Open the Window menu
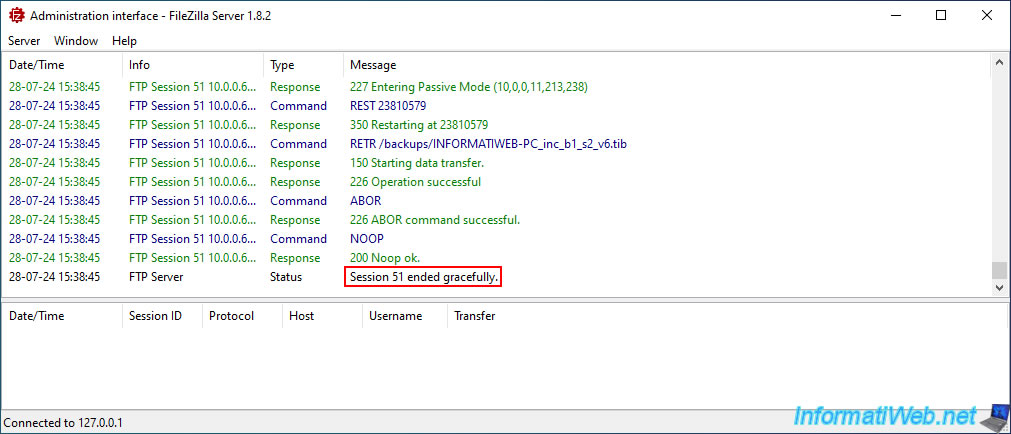The image size is (1011, 434). click(75, 41)
